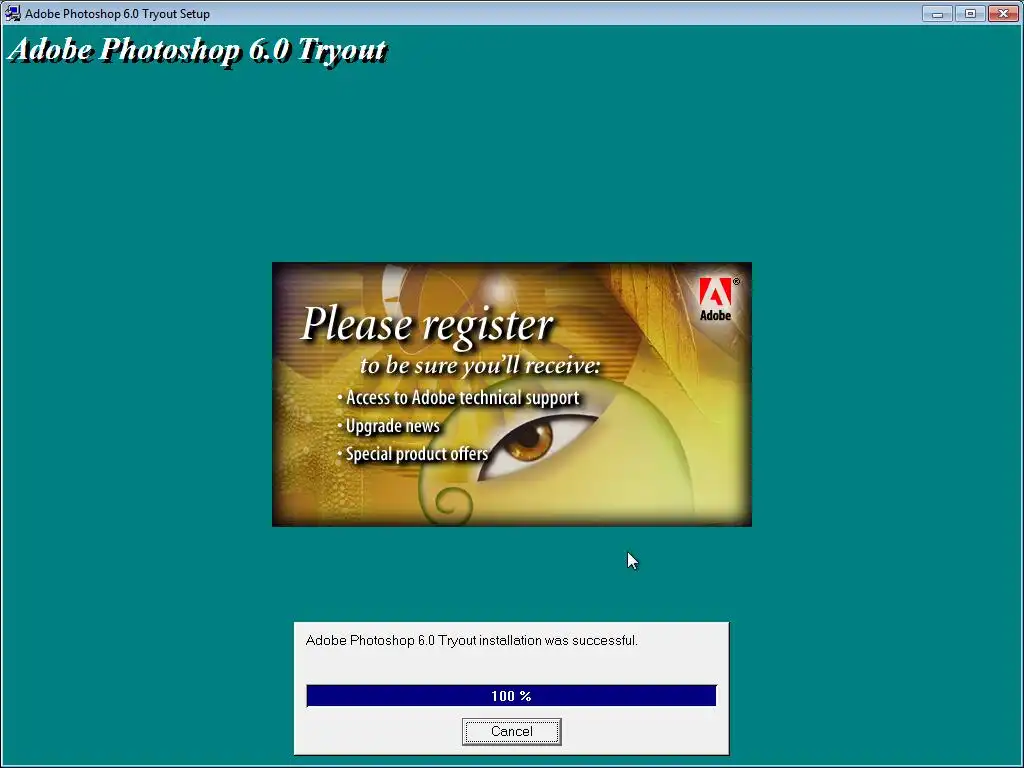Image resolution: width=1024 pixels, height=768 pixels.
Task: Click the 'Adobe Photoshop 6.0 Tryout' heading
Action: pos(198,50)
